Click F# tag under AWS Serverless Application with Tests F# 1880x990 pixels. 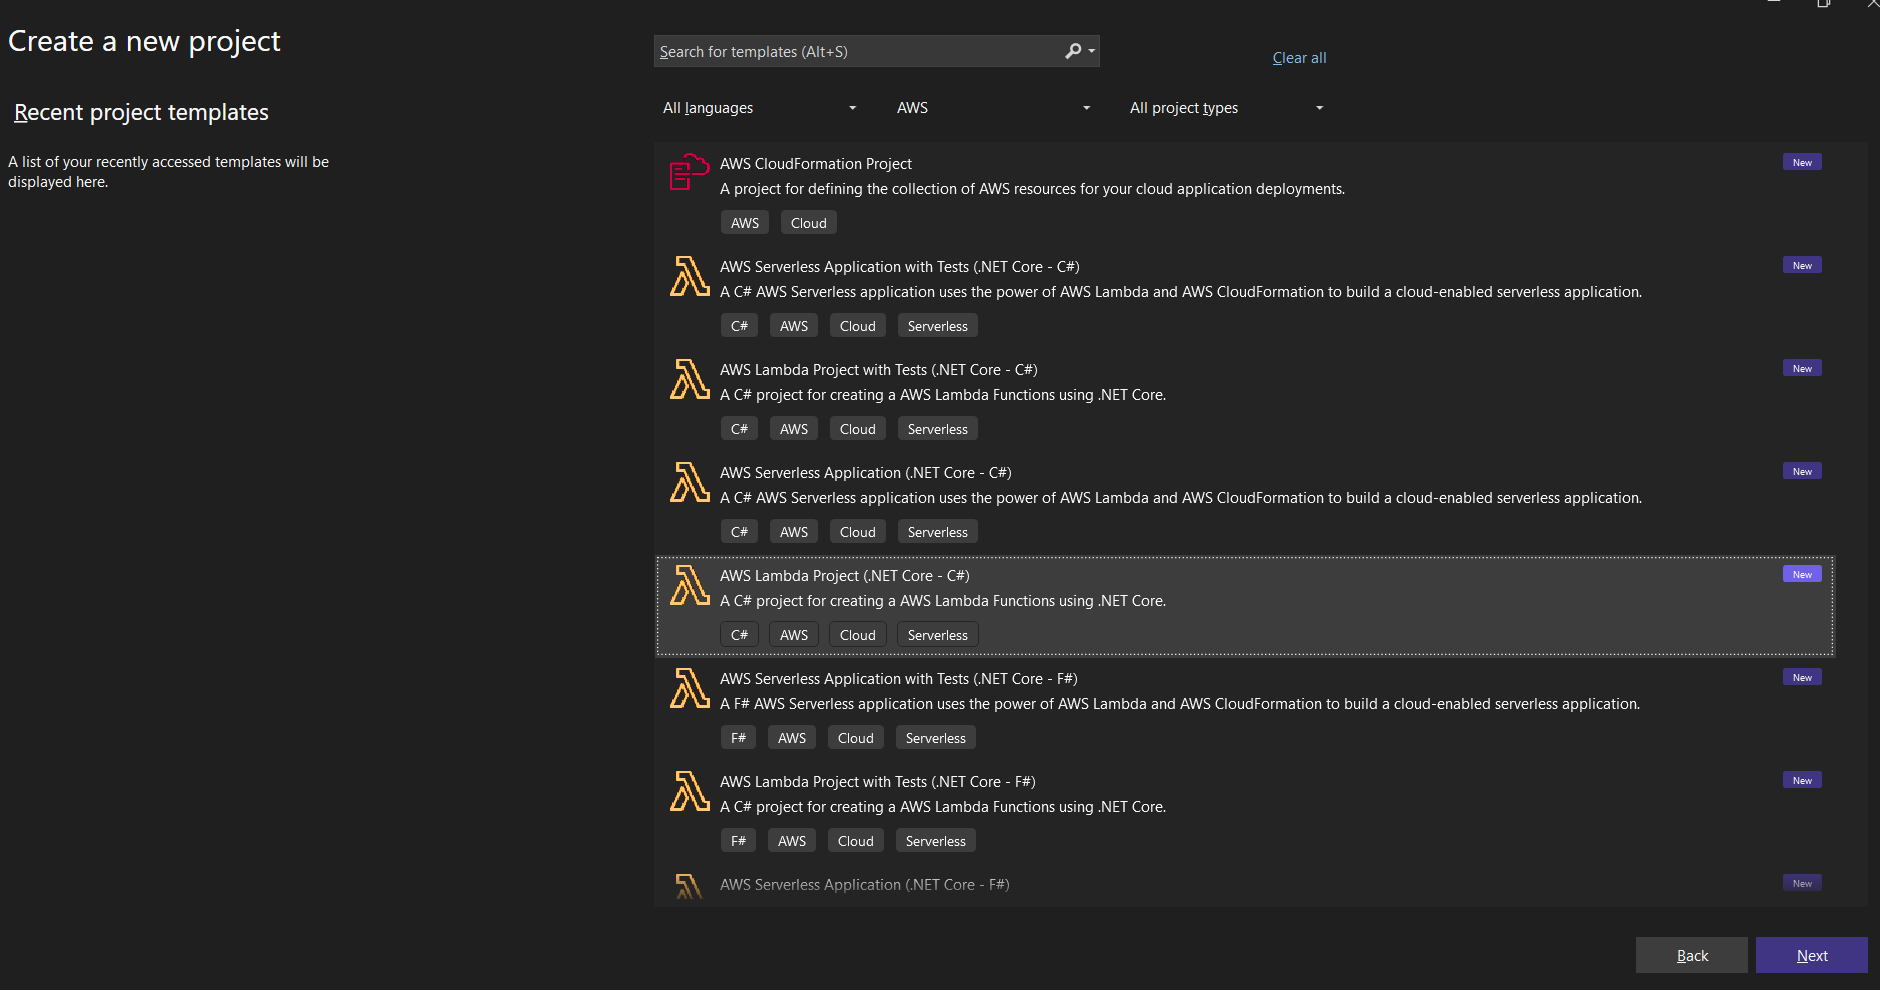coord(738,738)
